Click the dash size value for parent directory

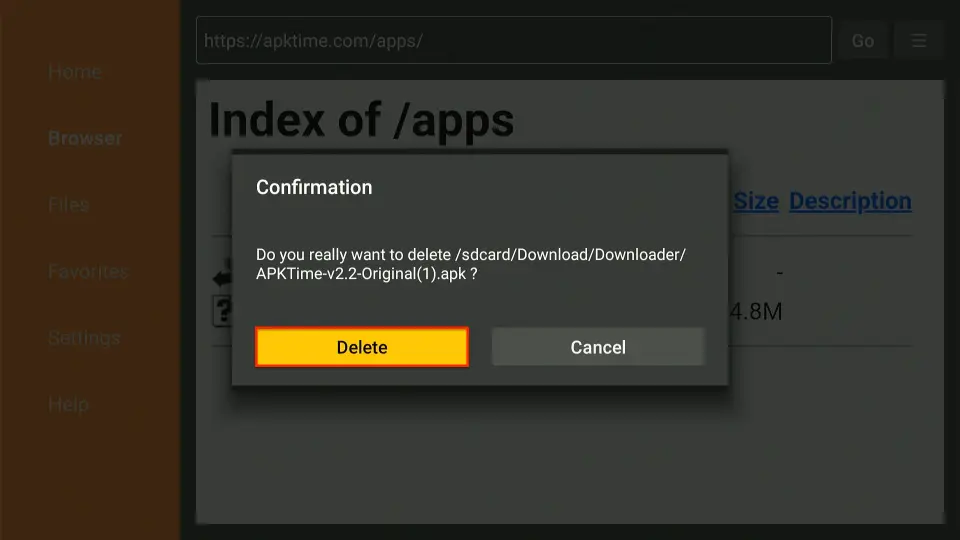coord(778,272)
